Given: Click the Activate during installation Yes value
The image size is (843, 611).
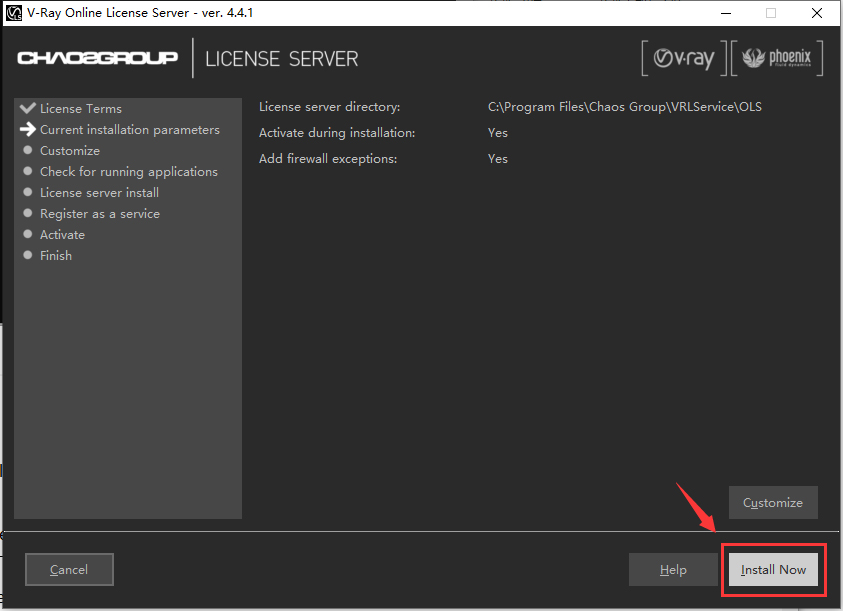Looking at the screenshot, I should (x=498, y=133).
